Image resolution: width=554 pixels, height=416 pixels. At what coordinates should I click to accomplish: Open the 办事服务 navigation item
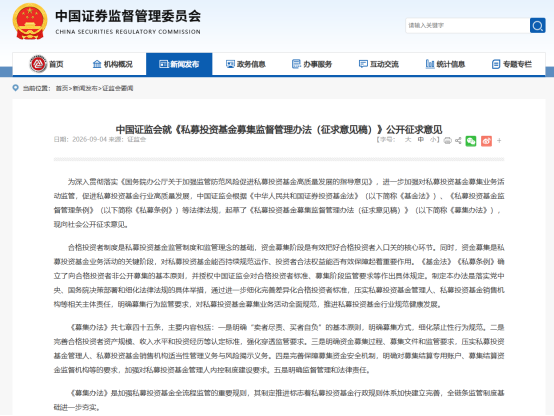(x=312, y=64)
